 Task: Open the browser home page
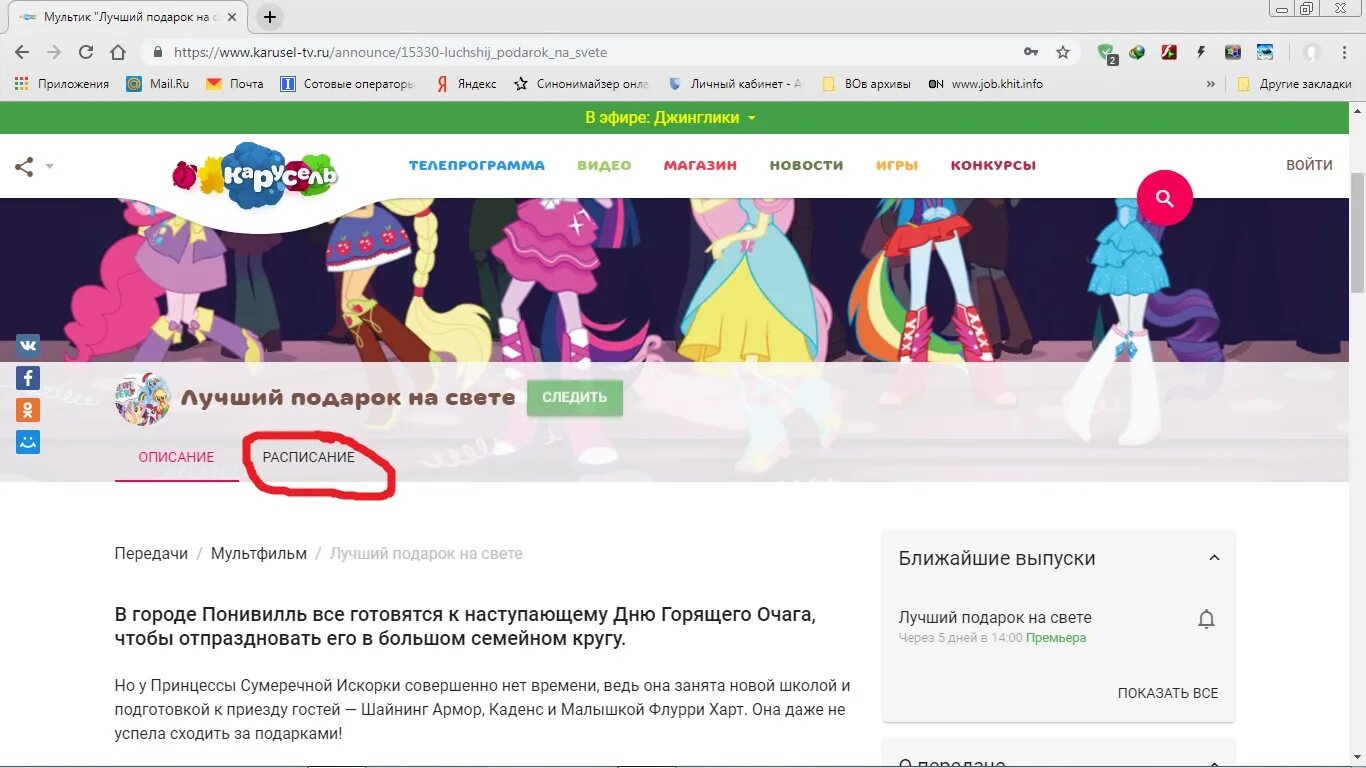tap(118, 52)
